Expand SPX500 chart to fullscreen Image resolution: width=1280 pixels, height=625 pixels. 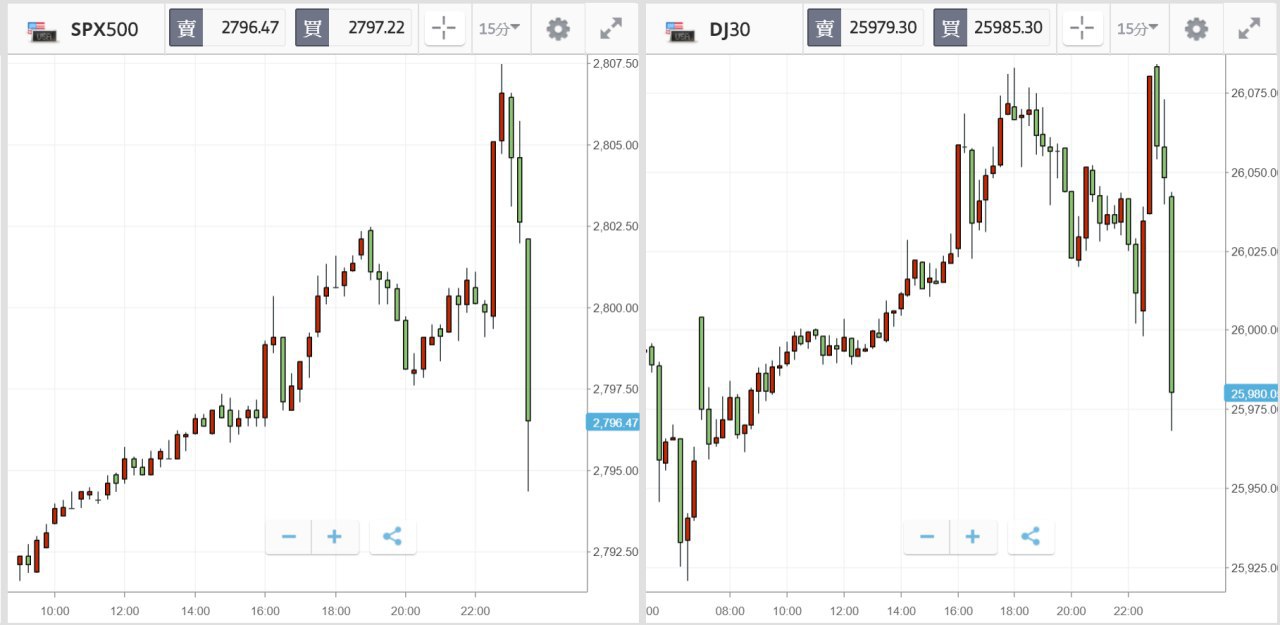(x=611, y=29)
